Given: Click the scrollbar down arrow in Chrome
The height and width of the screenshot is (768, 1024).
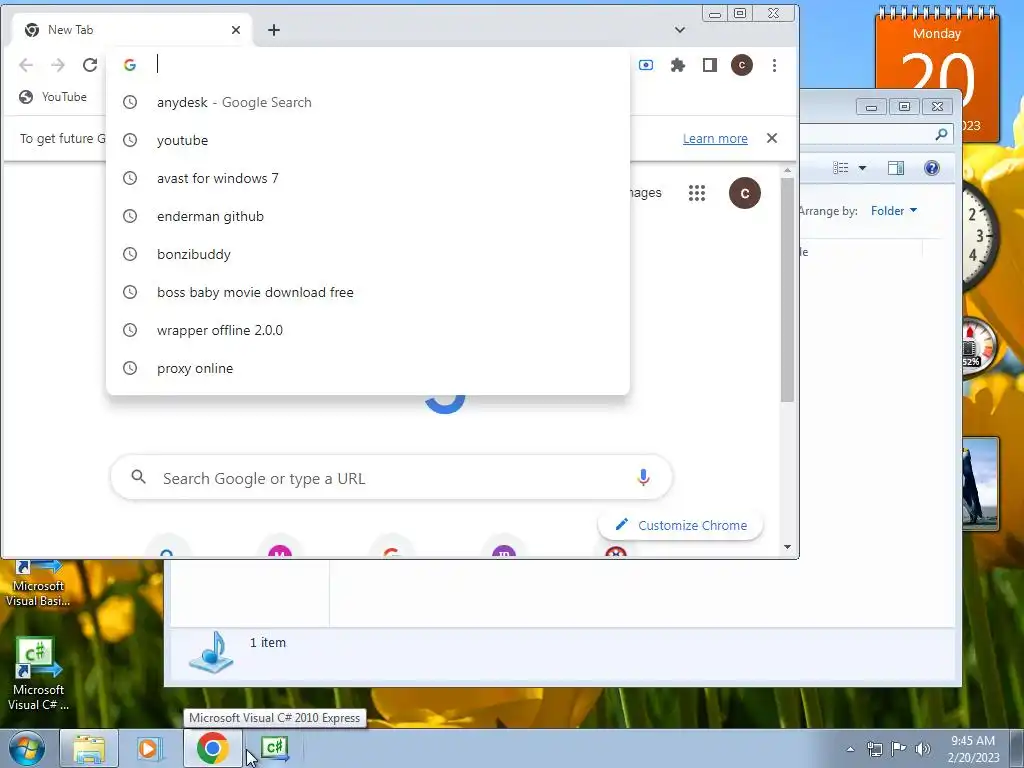Looking at the screenshot, I should click(787, 547).
